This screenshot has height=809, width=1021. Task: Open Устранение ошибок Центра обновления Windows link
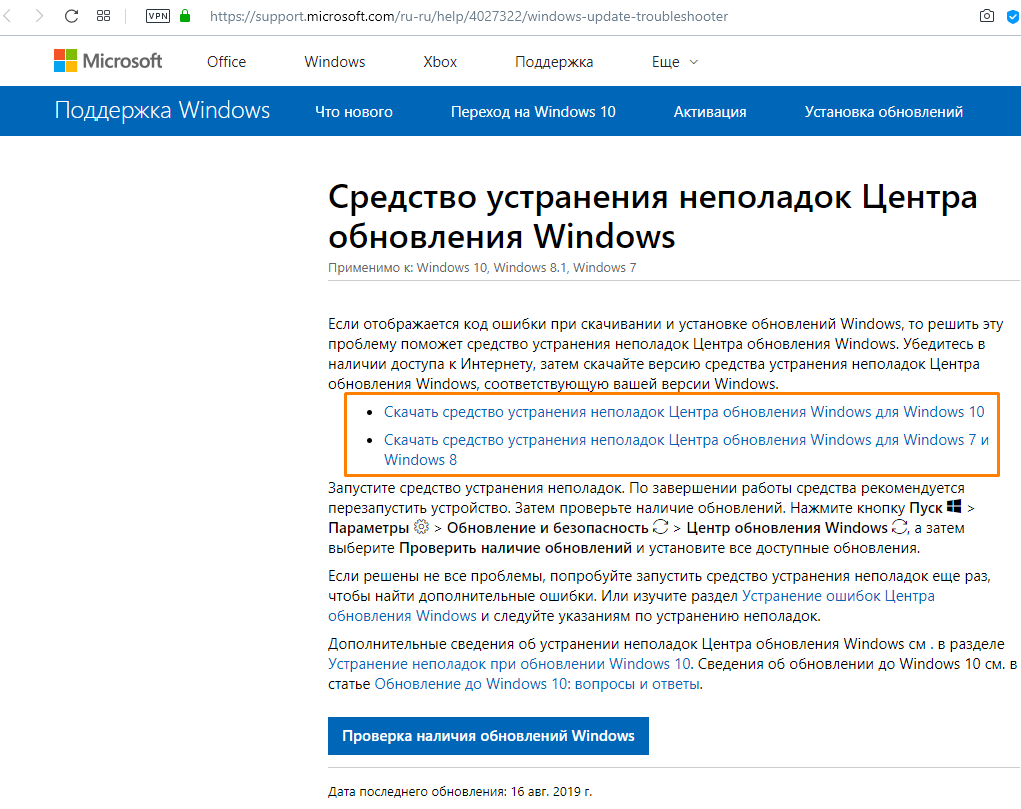631,606
